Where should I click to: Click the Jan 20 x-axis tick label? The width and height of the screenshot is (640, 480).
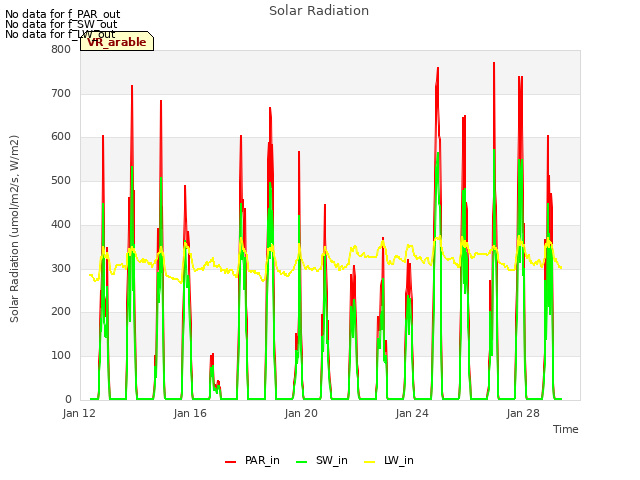[301, 413]
